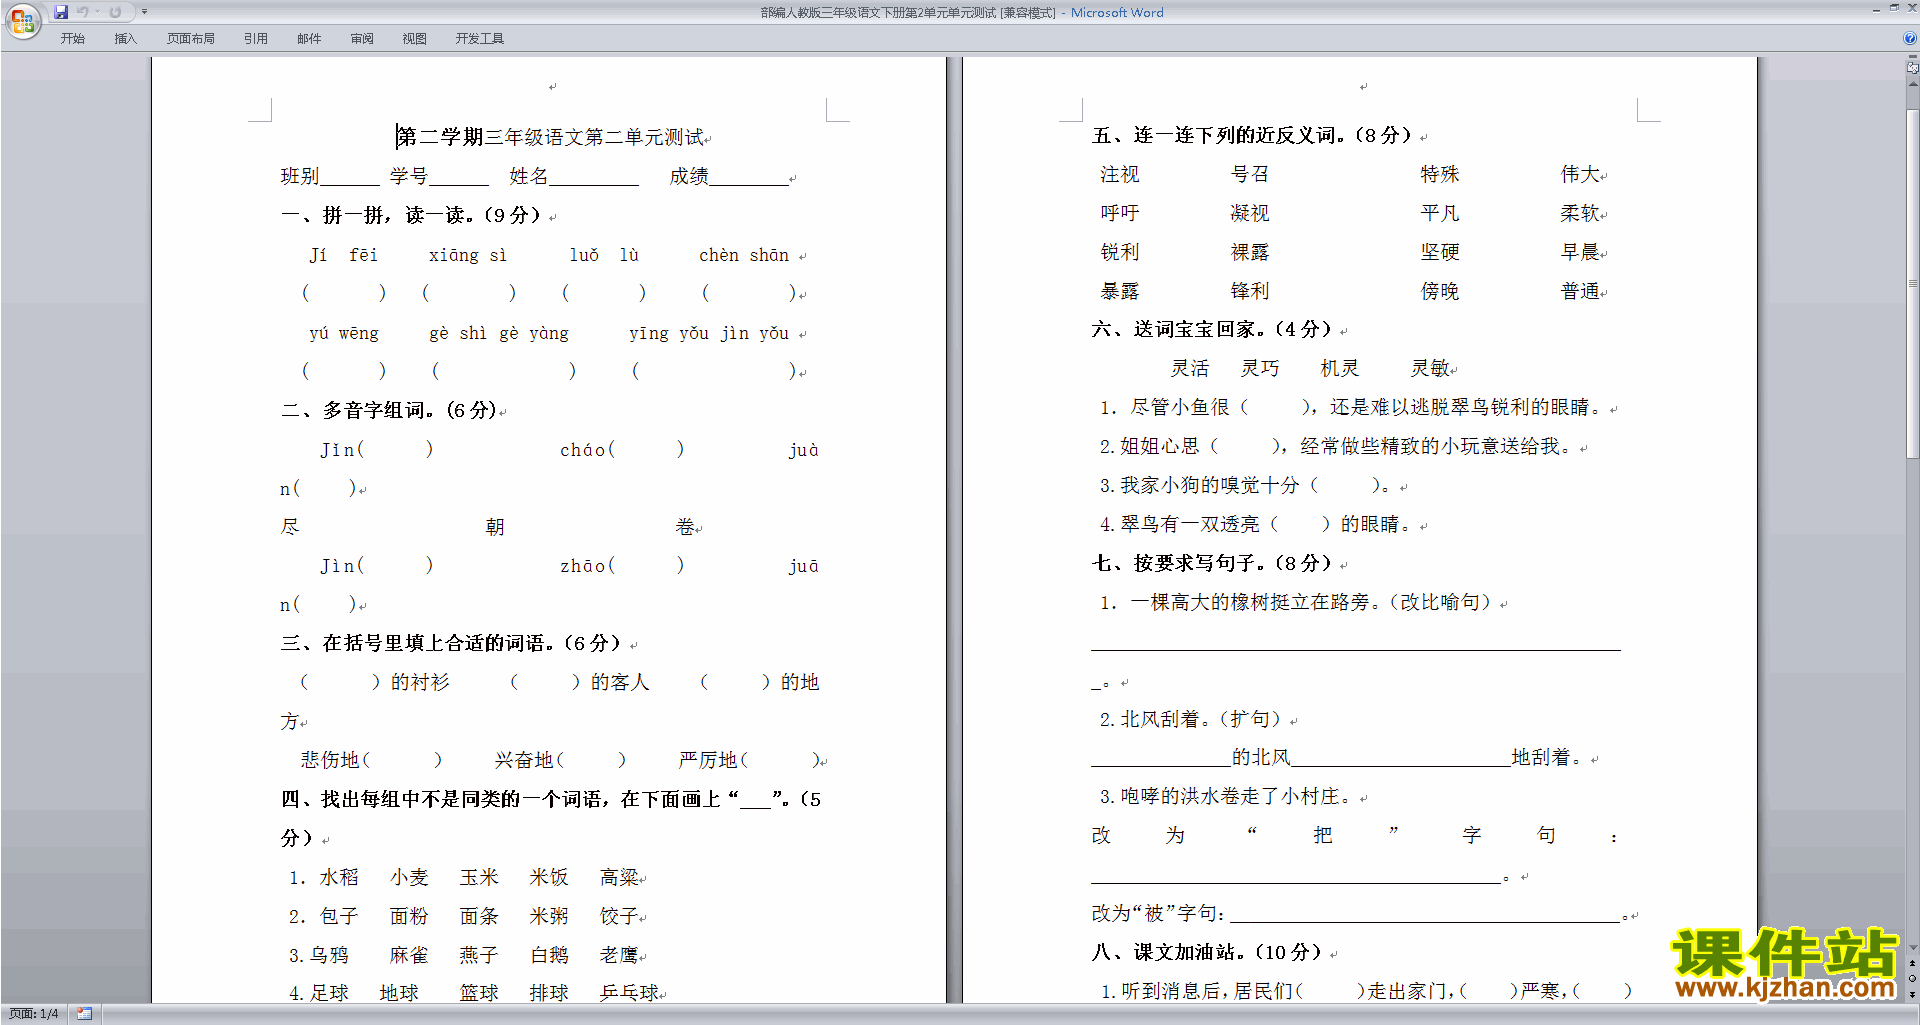Open the Office button menu
Screen dimensions: 1920x1025
coord(22,20)
